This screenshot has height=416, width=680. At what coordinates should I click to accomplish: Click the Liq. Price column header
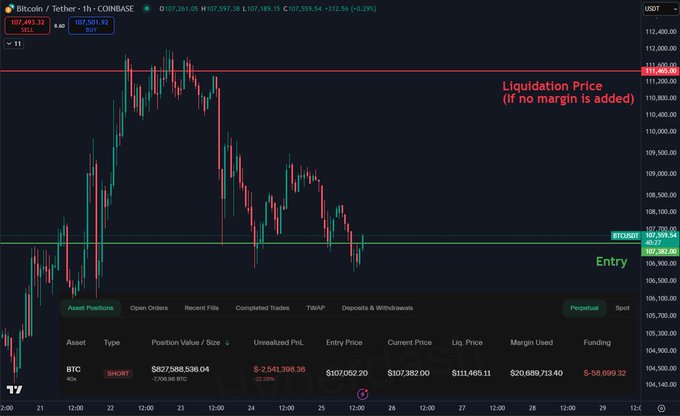pyautogui.click(x=467, y=343)
